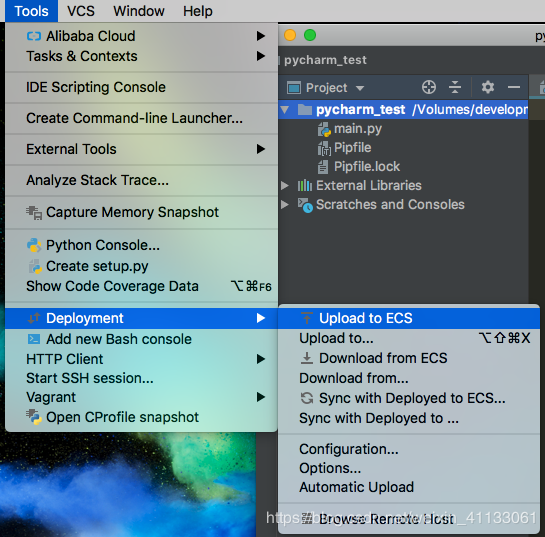Expand External Libraries tree node

(x=285, y=186)
